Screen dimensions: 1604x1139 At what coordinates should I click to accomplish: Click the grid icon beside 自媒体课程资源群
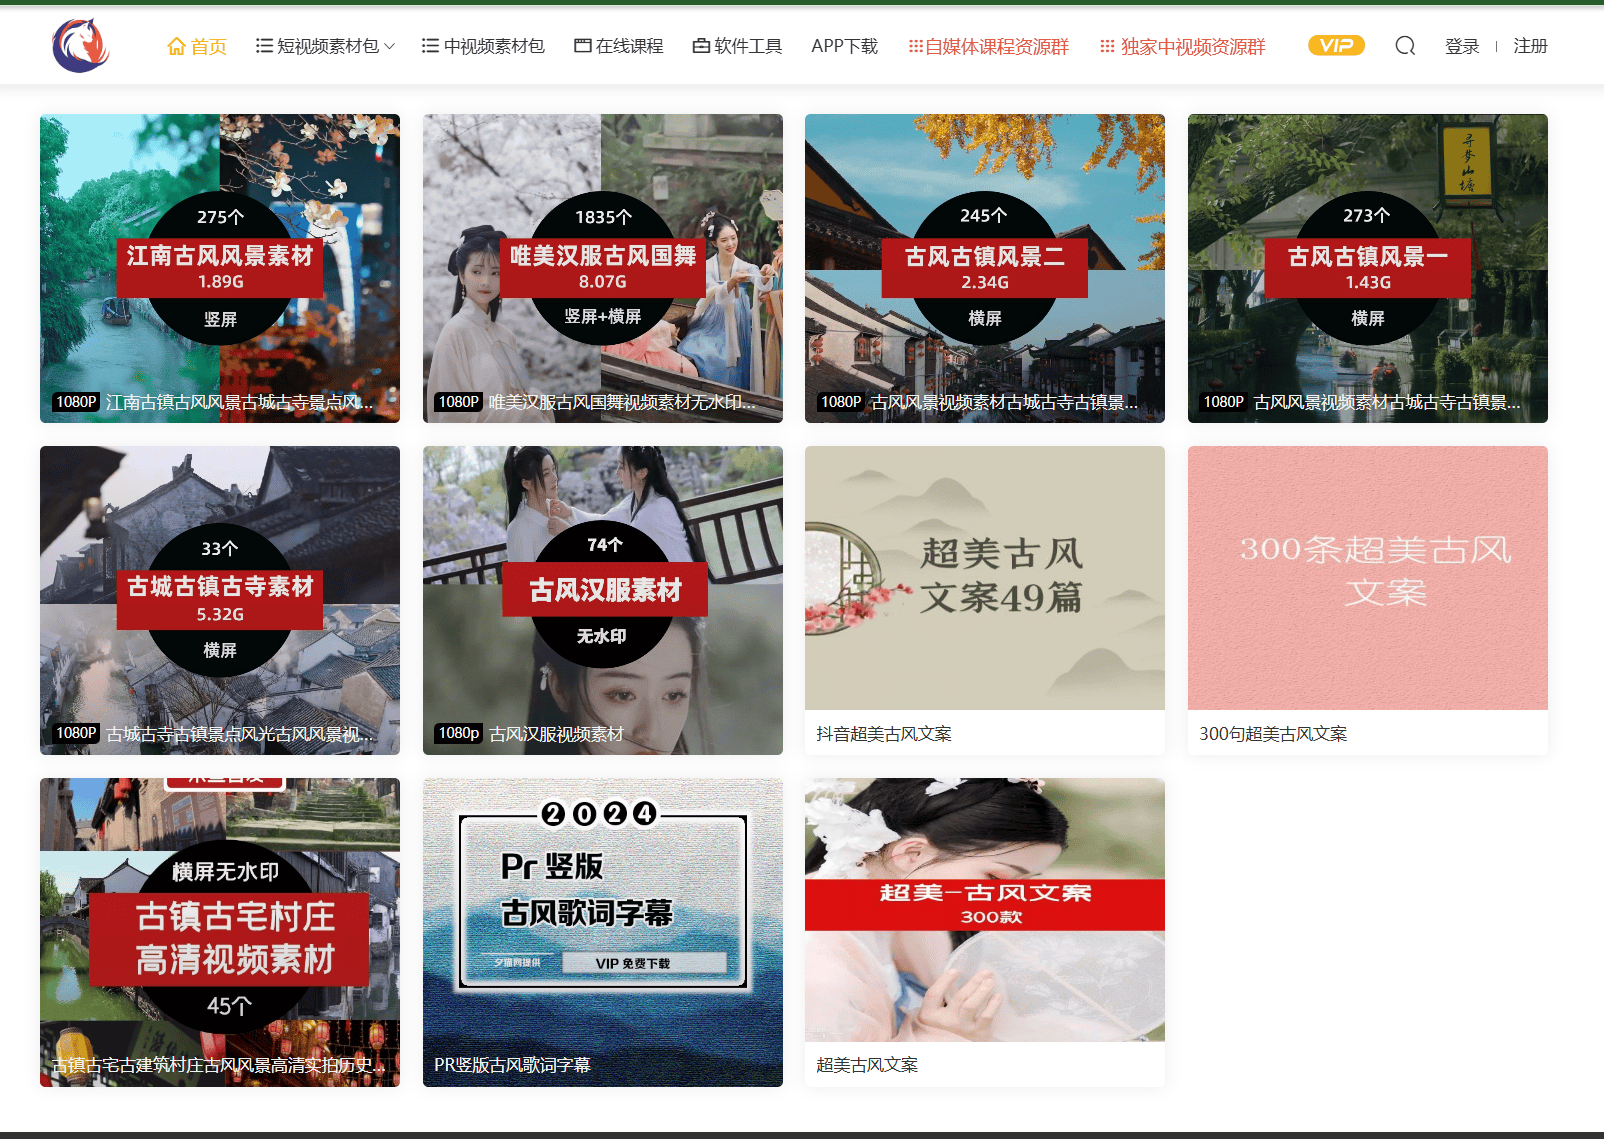click(914, 47)
